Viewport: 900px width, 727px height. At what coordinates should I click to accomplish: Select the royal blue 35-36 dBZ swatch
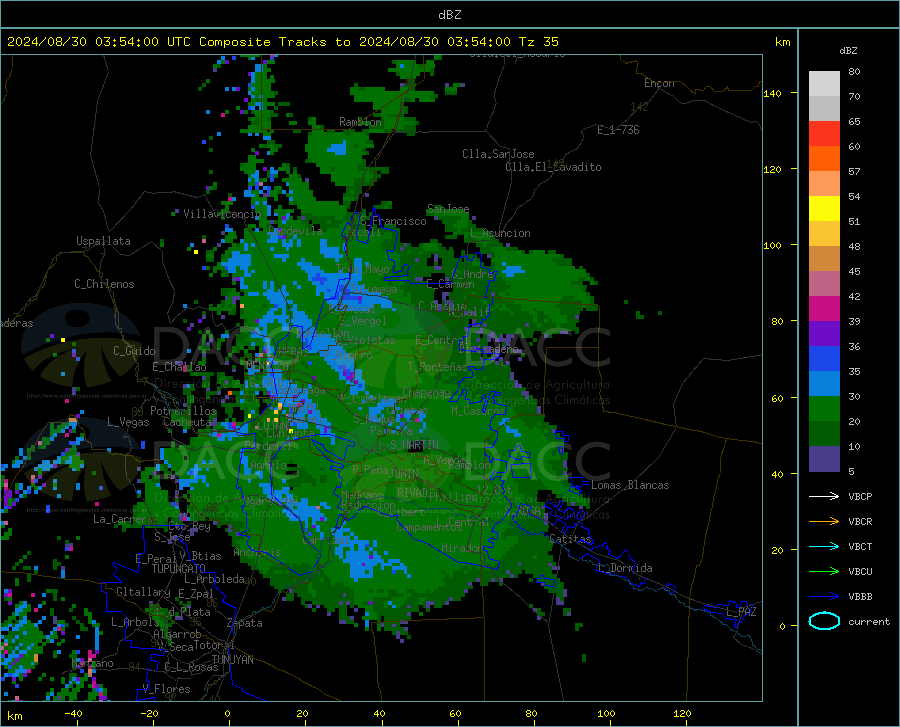[x=824, y=359]
